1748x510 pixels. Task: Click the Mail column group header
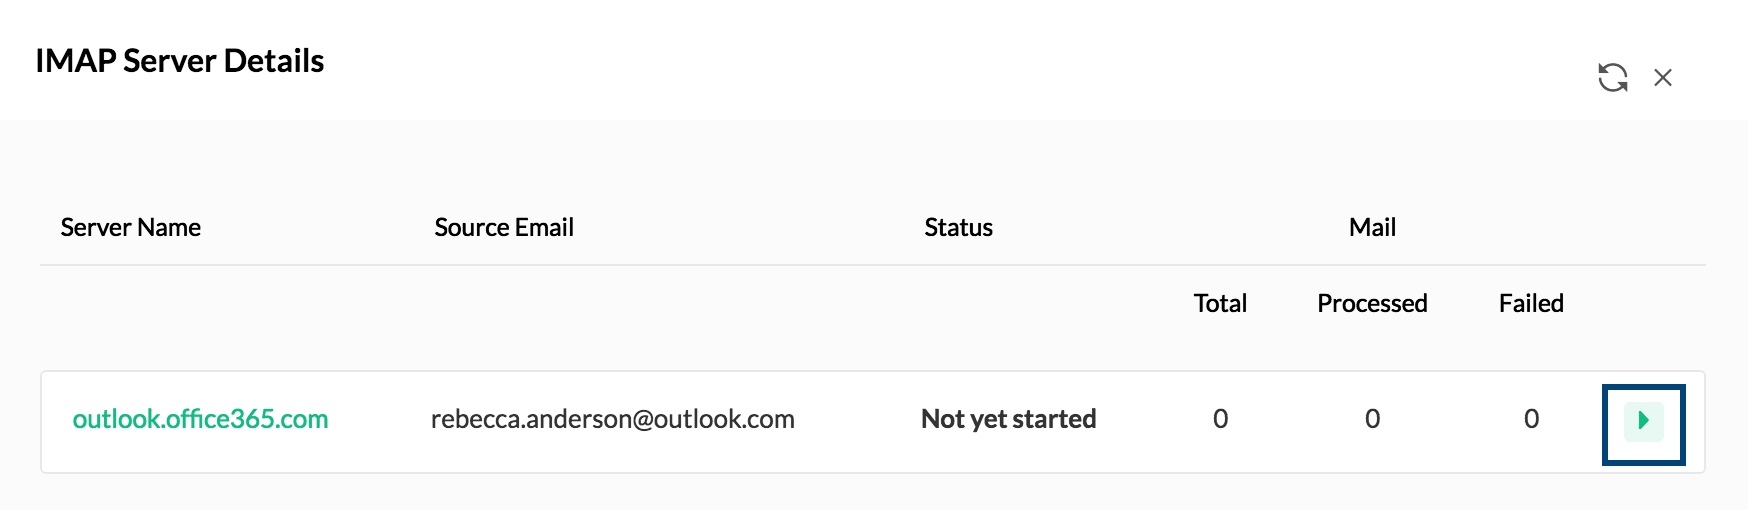tap(1372, 228)
